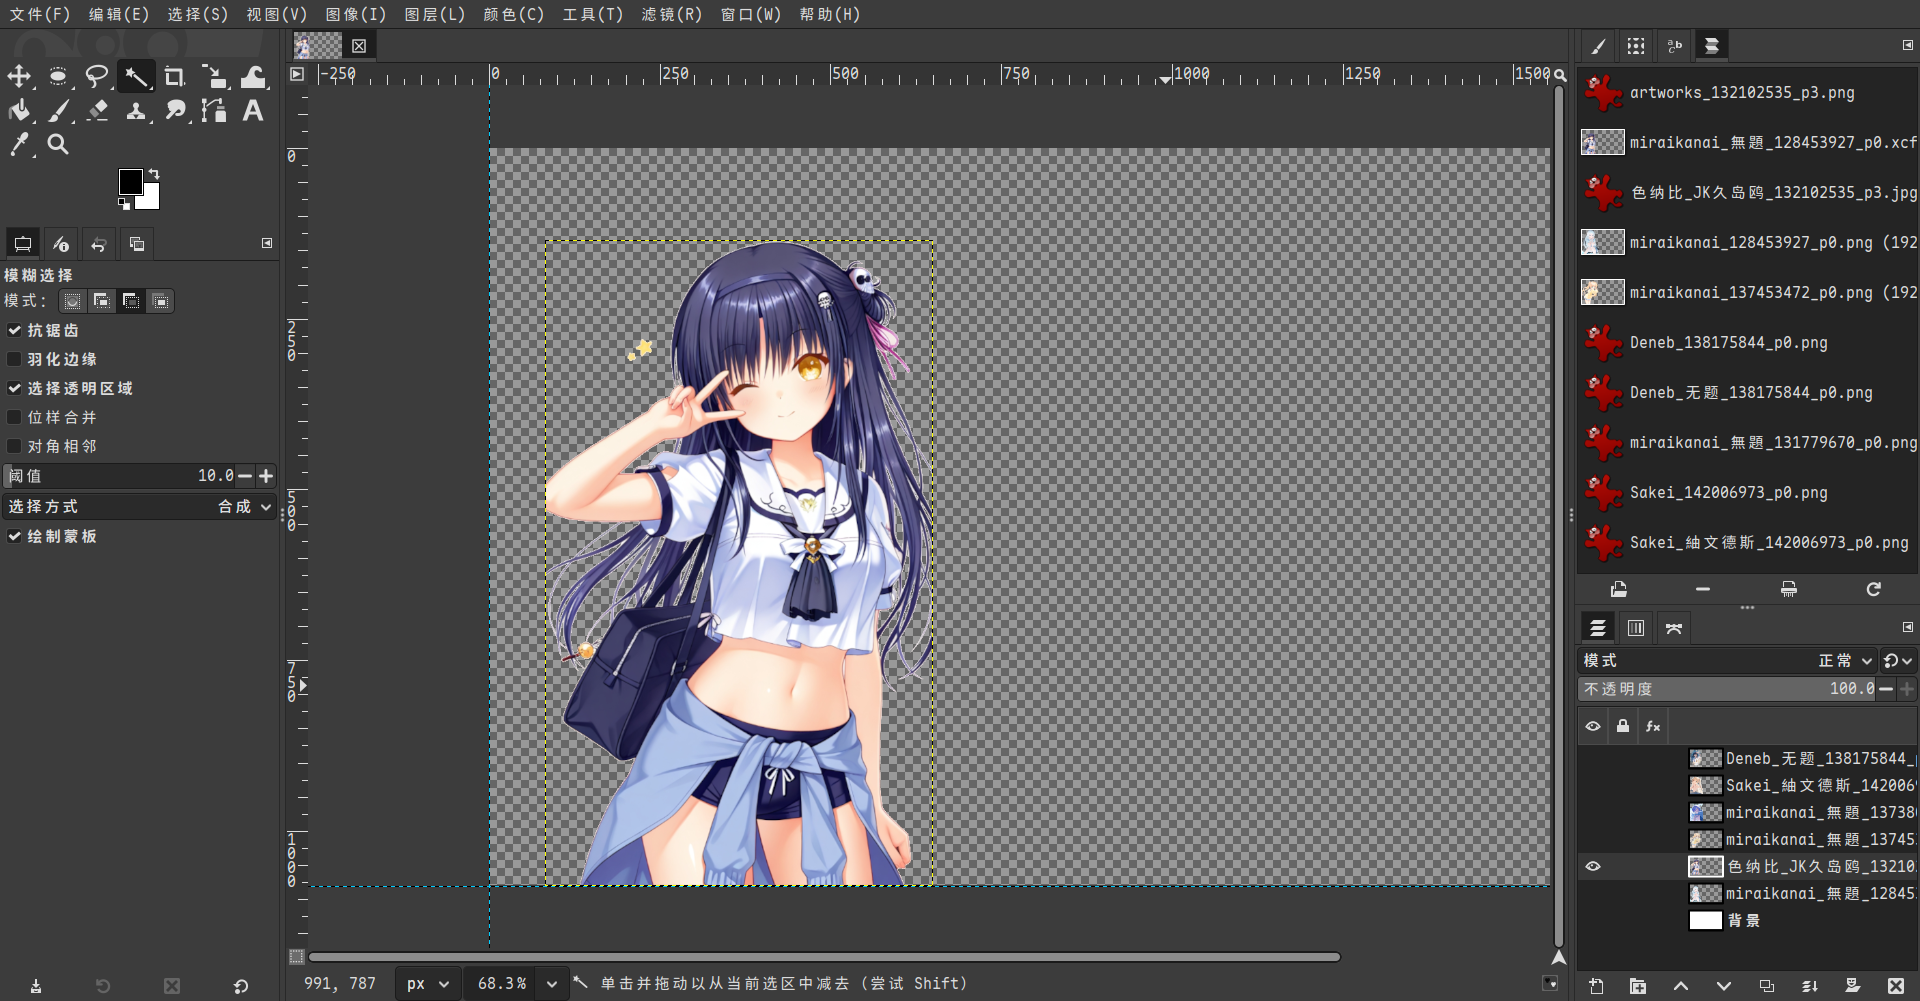Create a new layer from the layers panel

click(1596, 986)
